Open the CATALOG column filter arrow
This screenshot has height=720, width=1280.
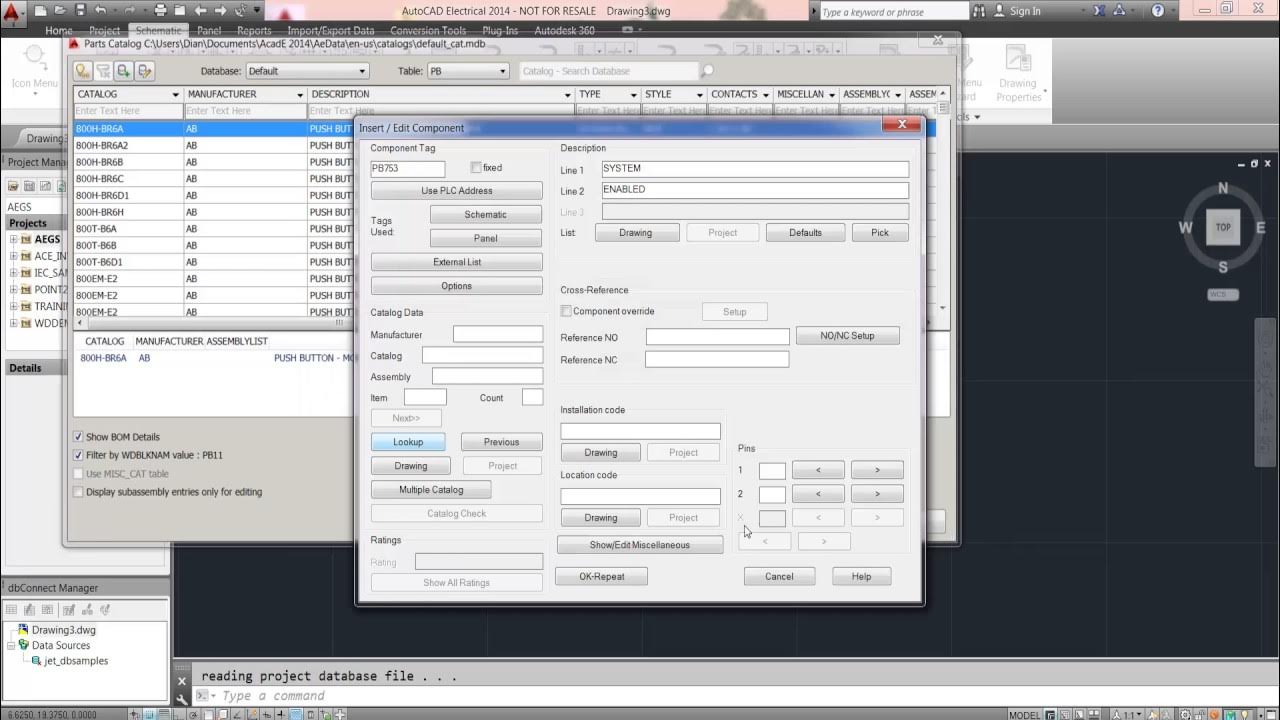click(176, 95)
